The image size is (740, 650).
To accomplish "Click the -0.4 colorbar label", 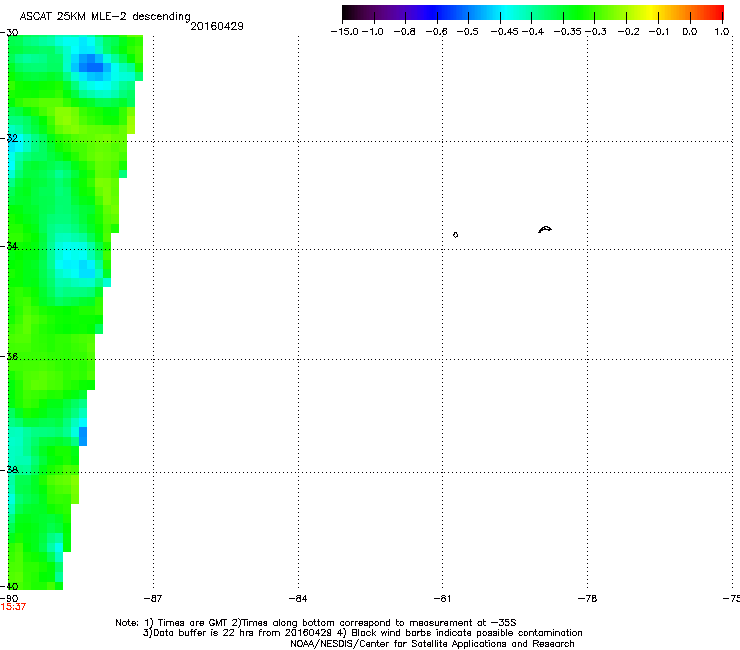I will (x=533, y=32).
